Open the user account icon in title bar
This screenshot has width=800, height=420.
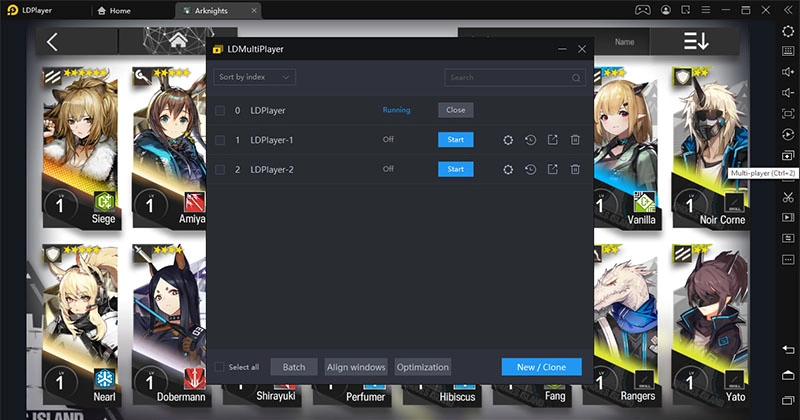click(x=666, y=10)
